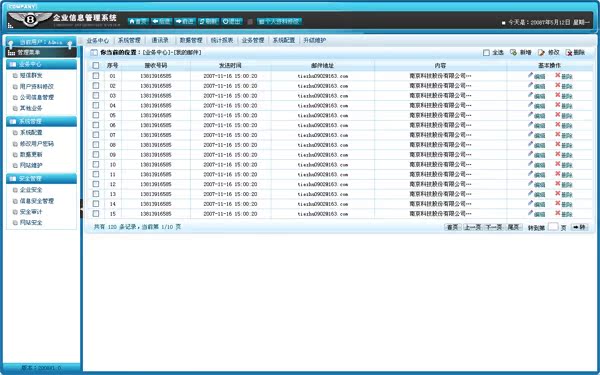Open the 统计报表 top tab
The height and width of the screenshot is (375, 600).
(222, 40)
